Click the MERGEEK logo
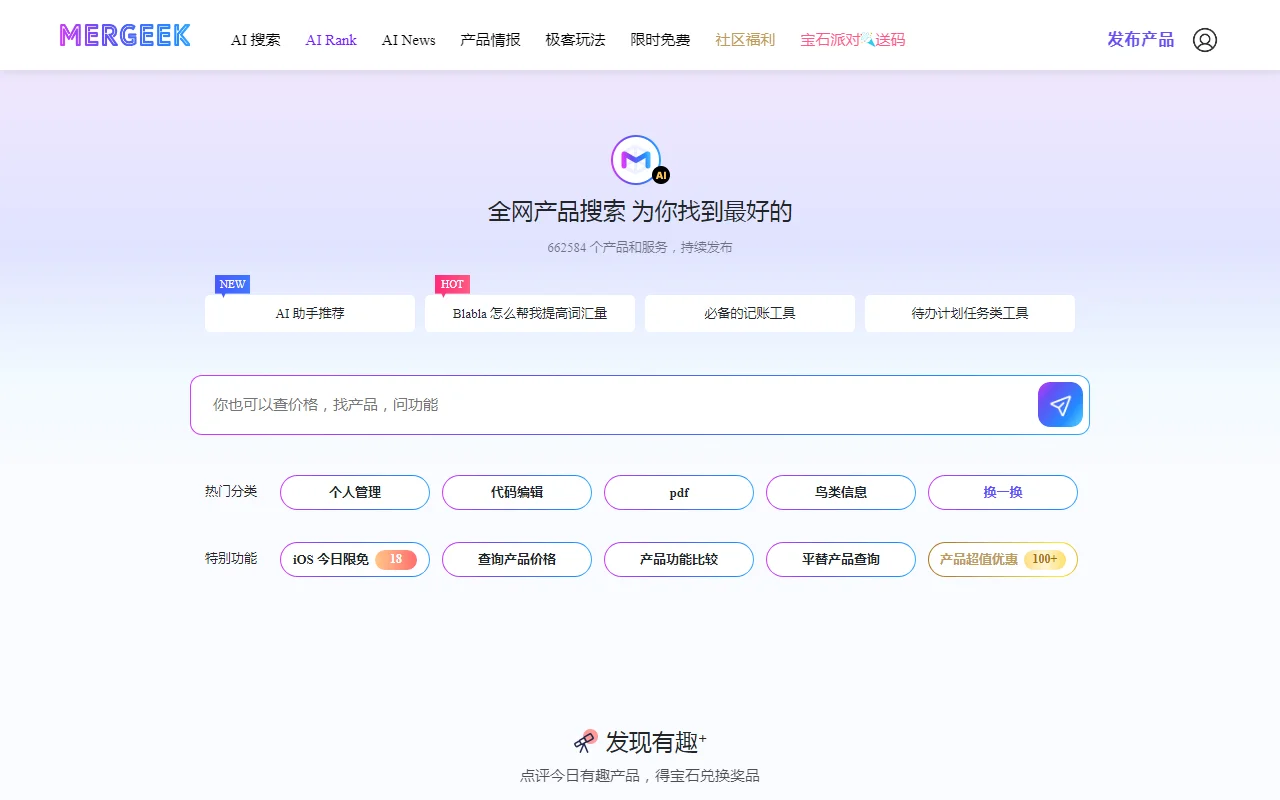 pos(125,36)
